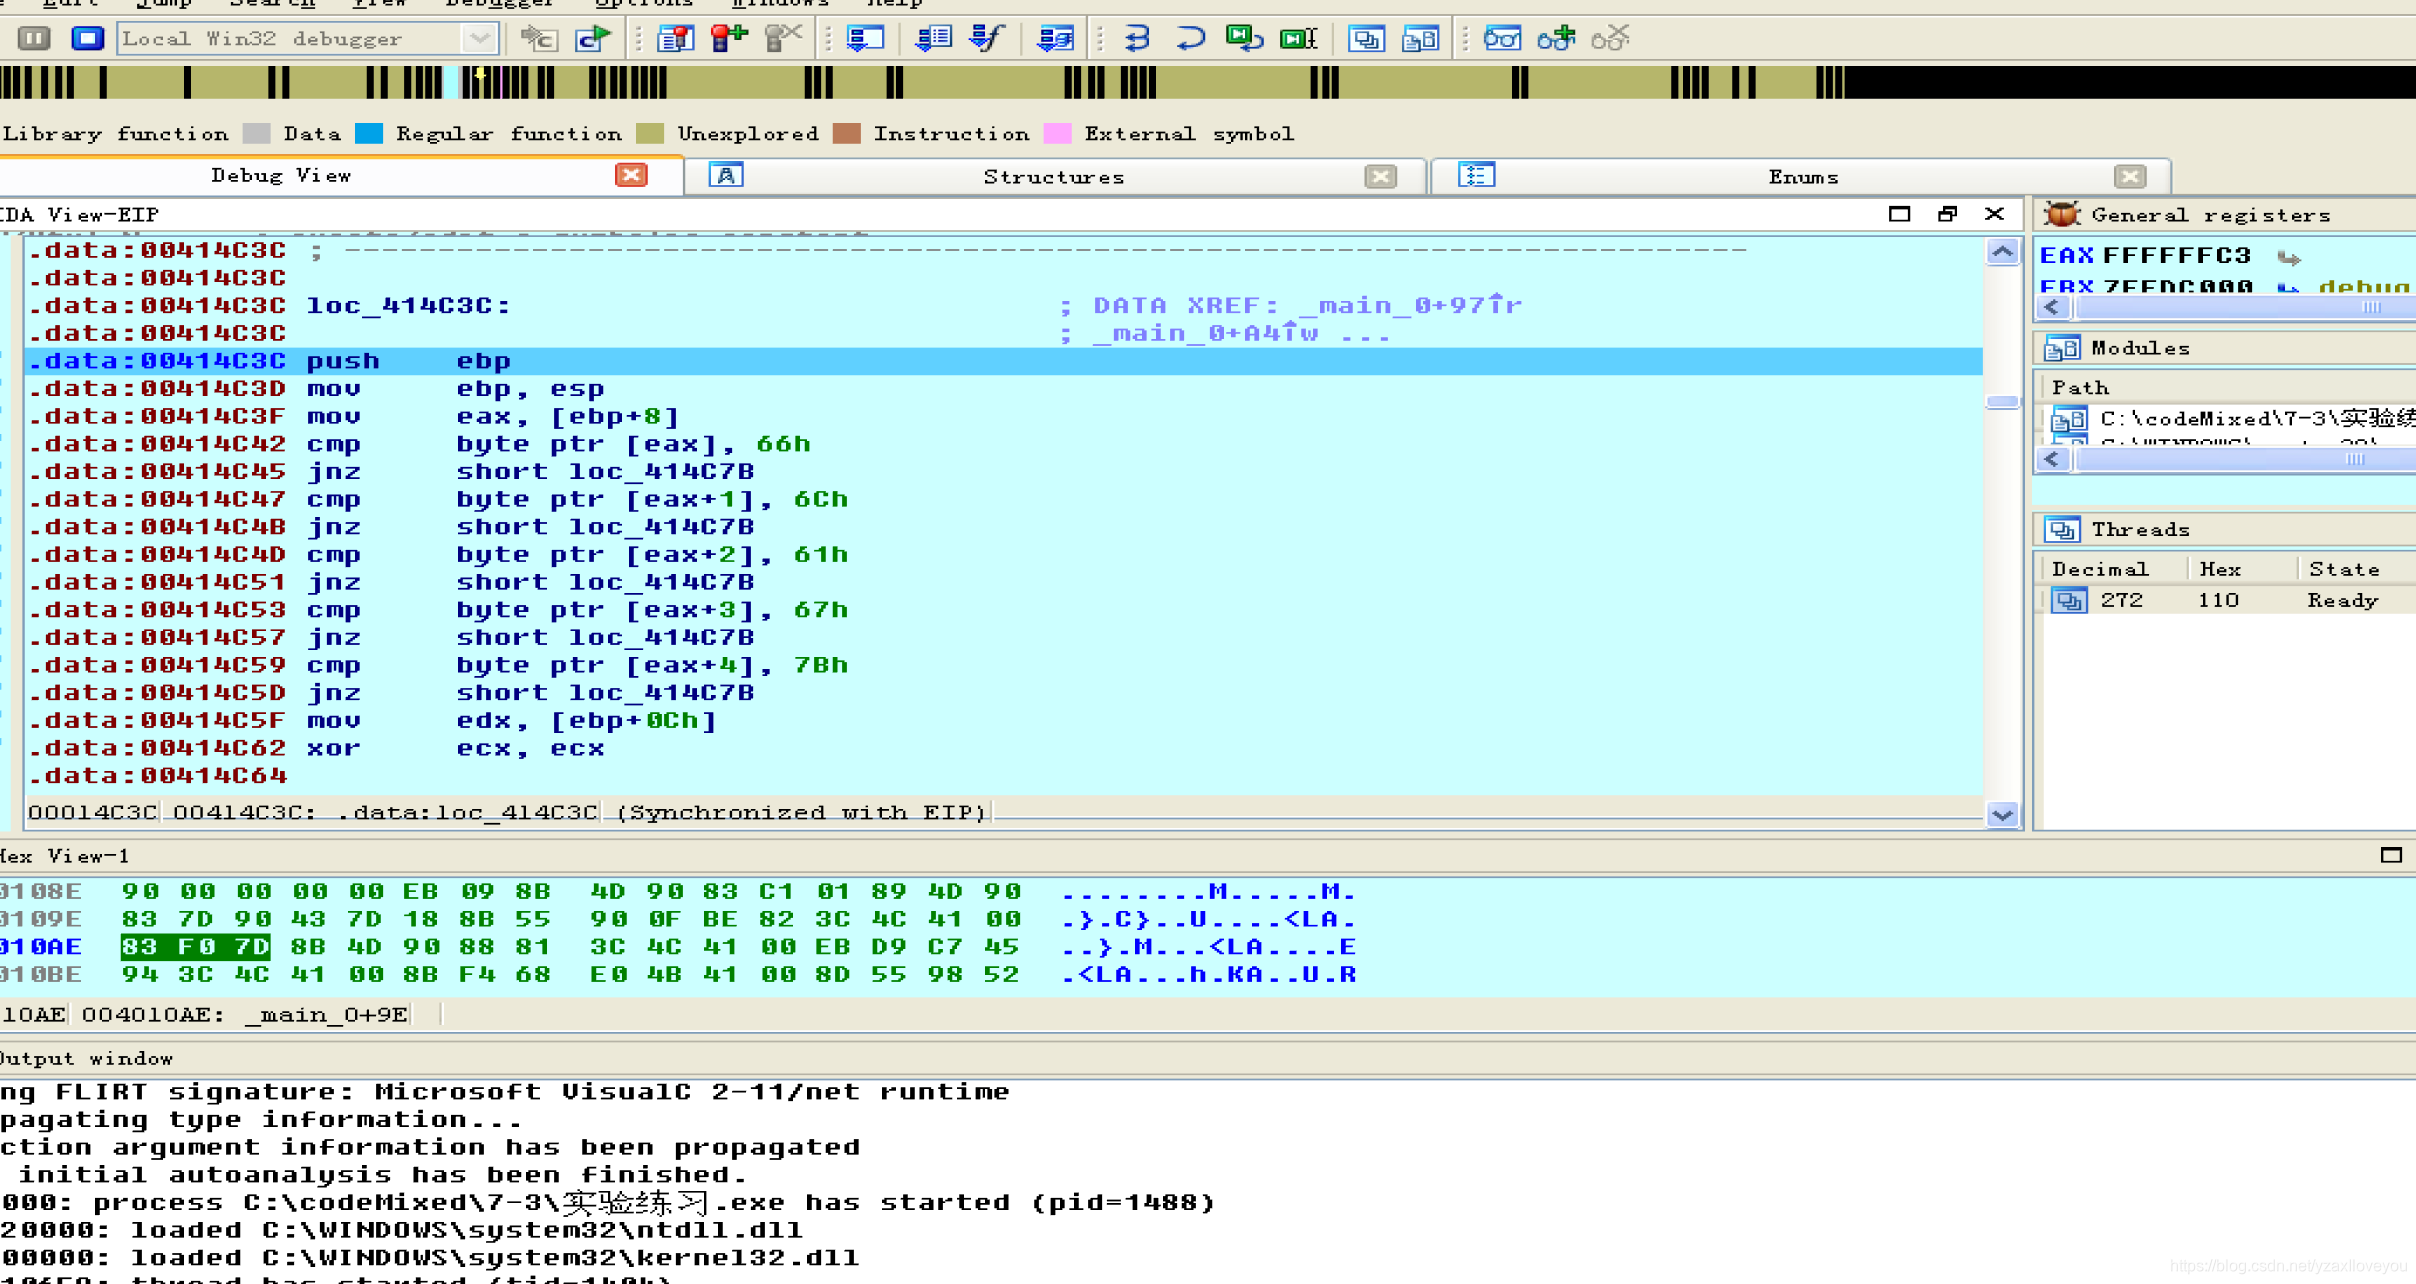Click the 'xor ecx, ecx' instruction line
Image resolution: width=2416 pixels, height=1284 pixels.
point(1003,749)
